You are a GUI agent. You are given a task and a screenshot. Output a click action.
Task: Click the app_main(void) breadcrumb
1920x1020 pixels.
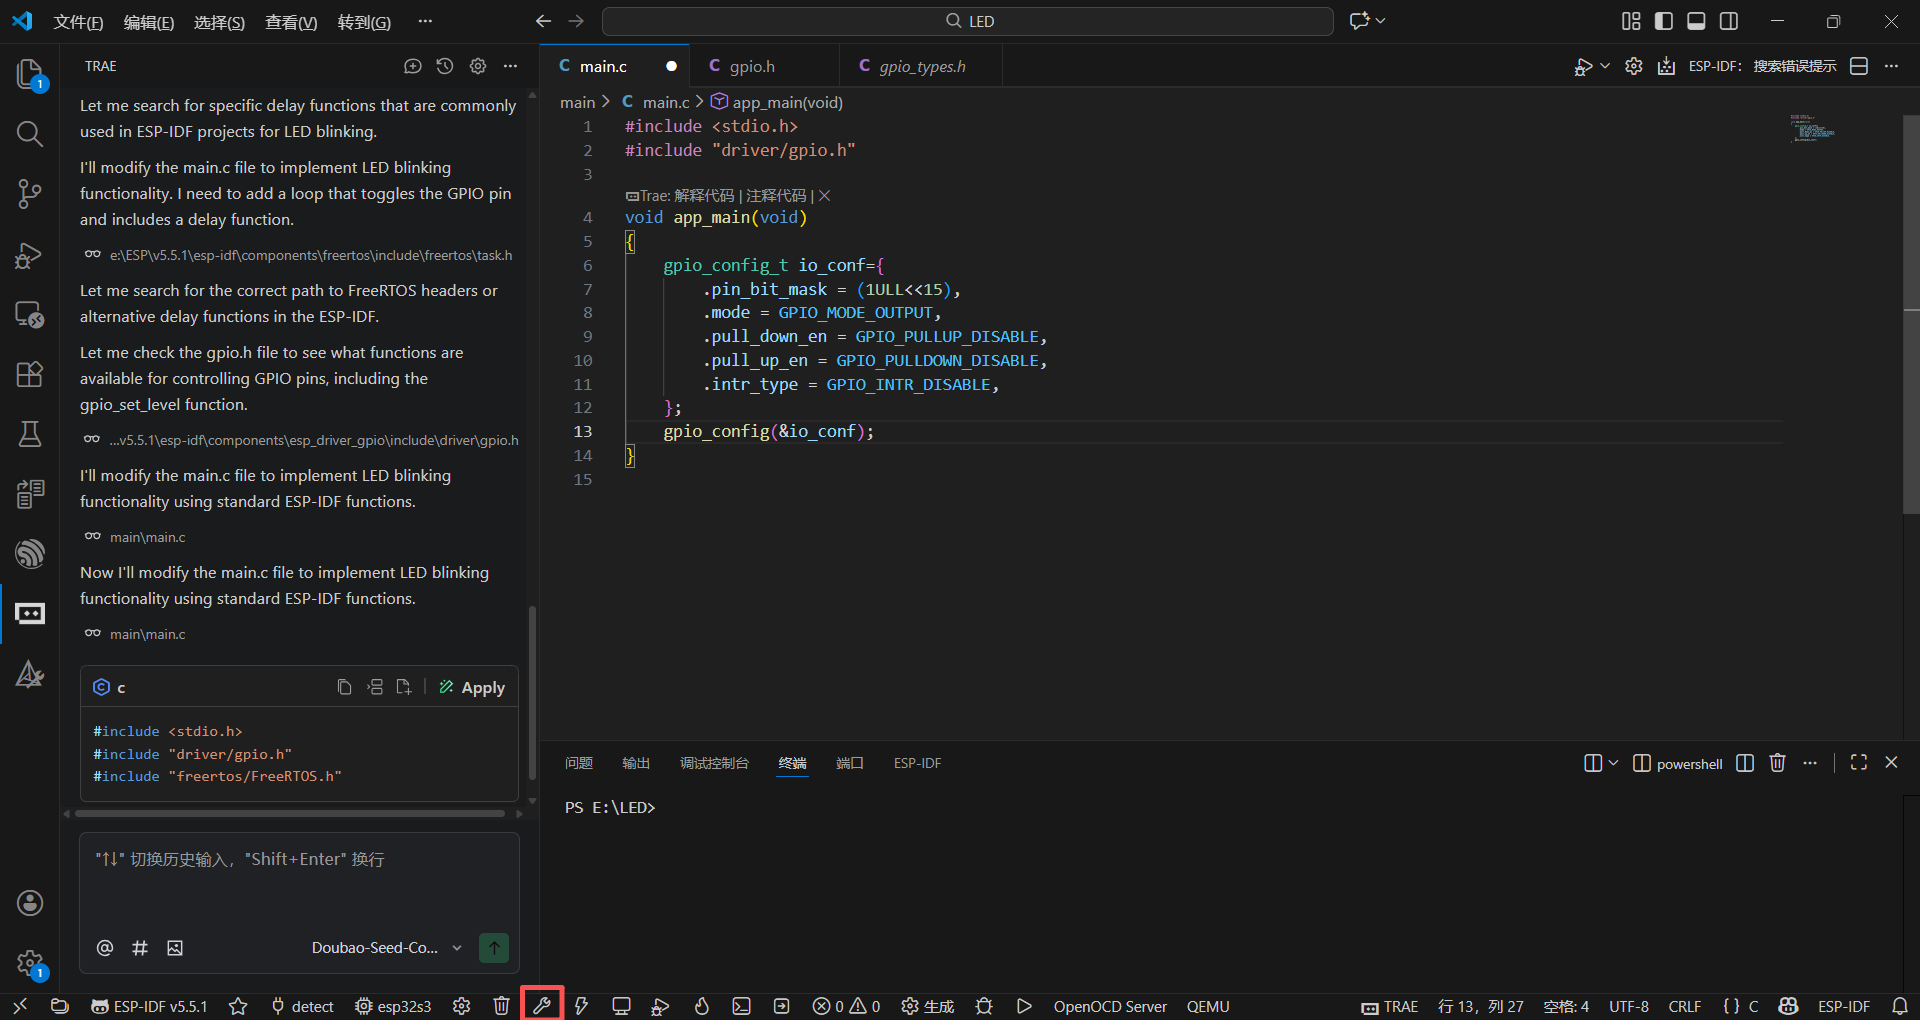(777, 102)
